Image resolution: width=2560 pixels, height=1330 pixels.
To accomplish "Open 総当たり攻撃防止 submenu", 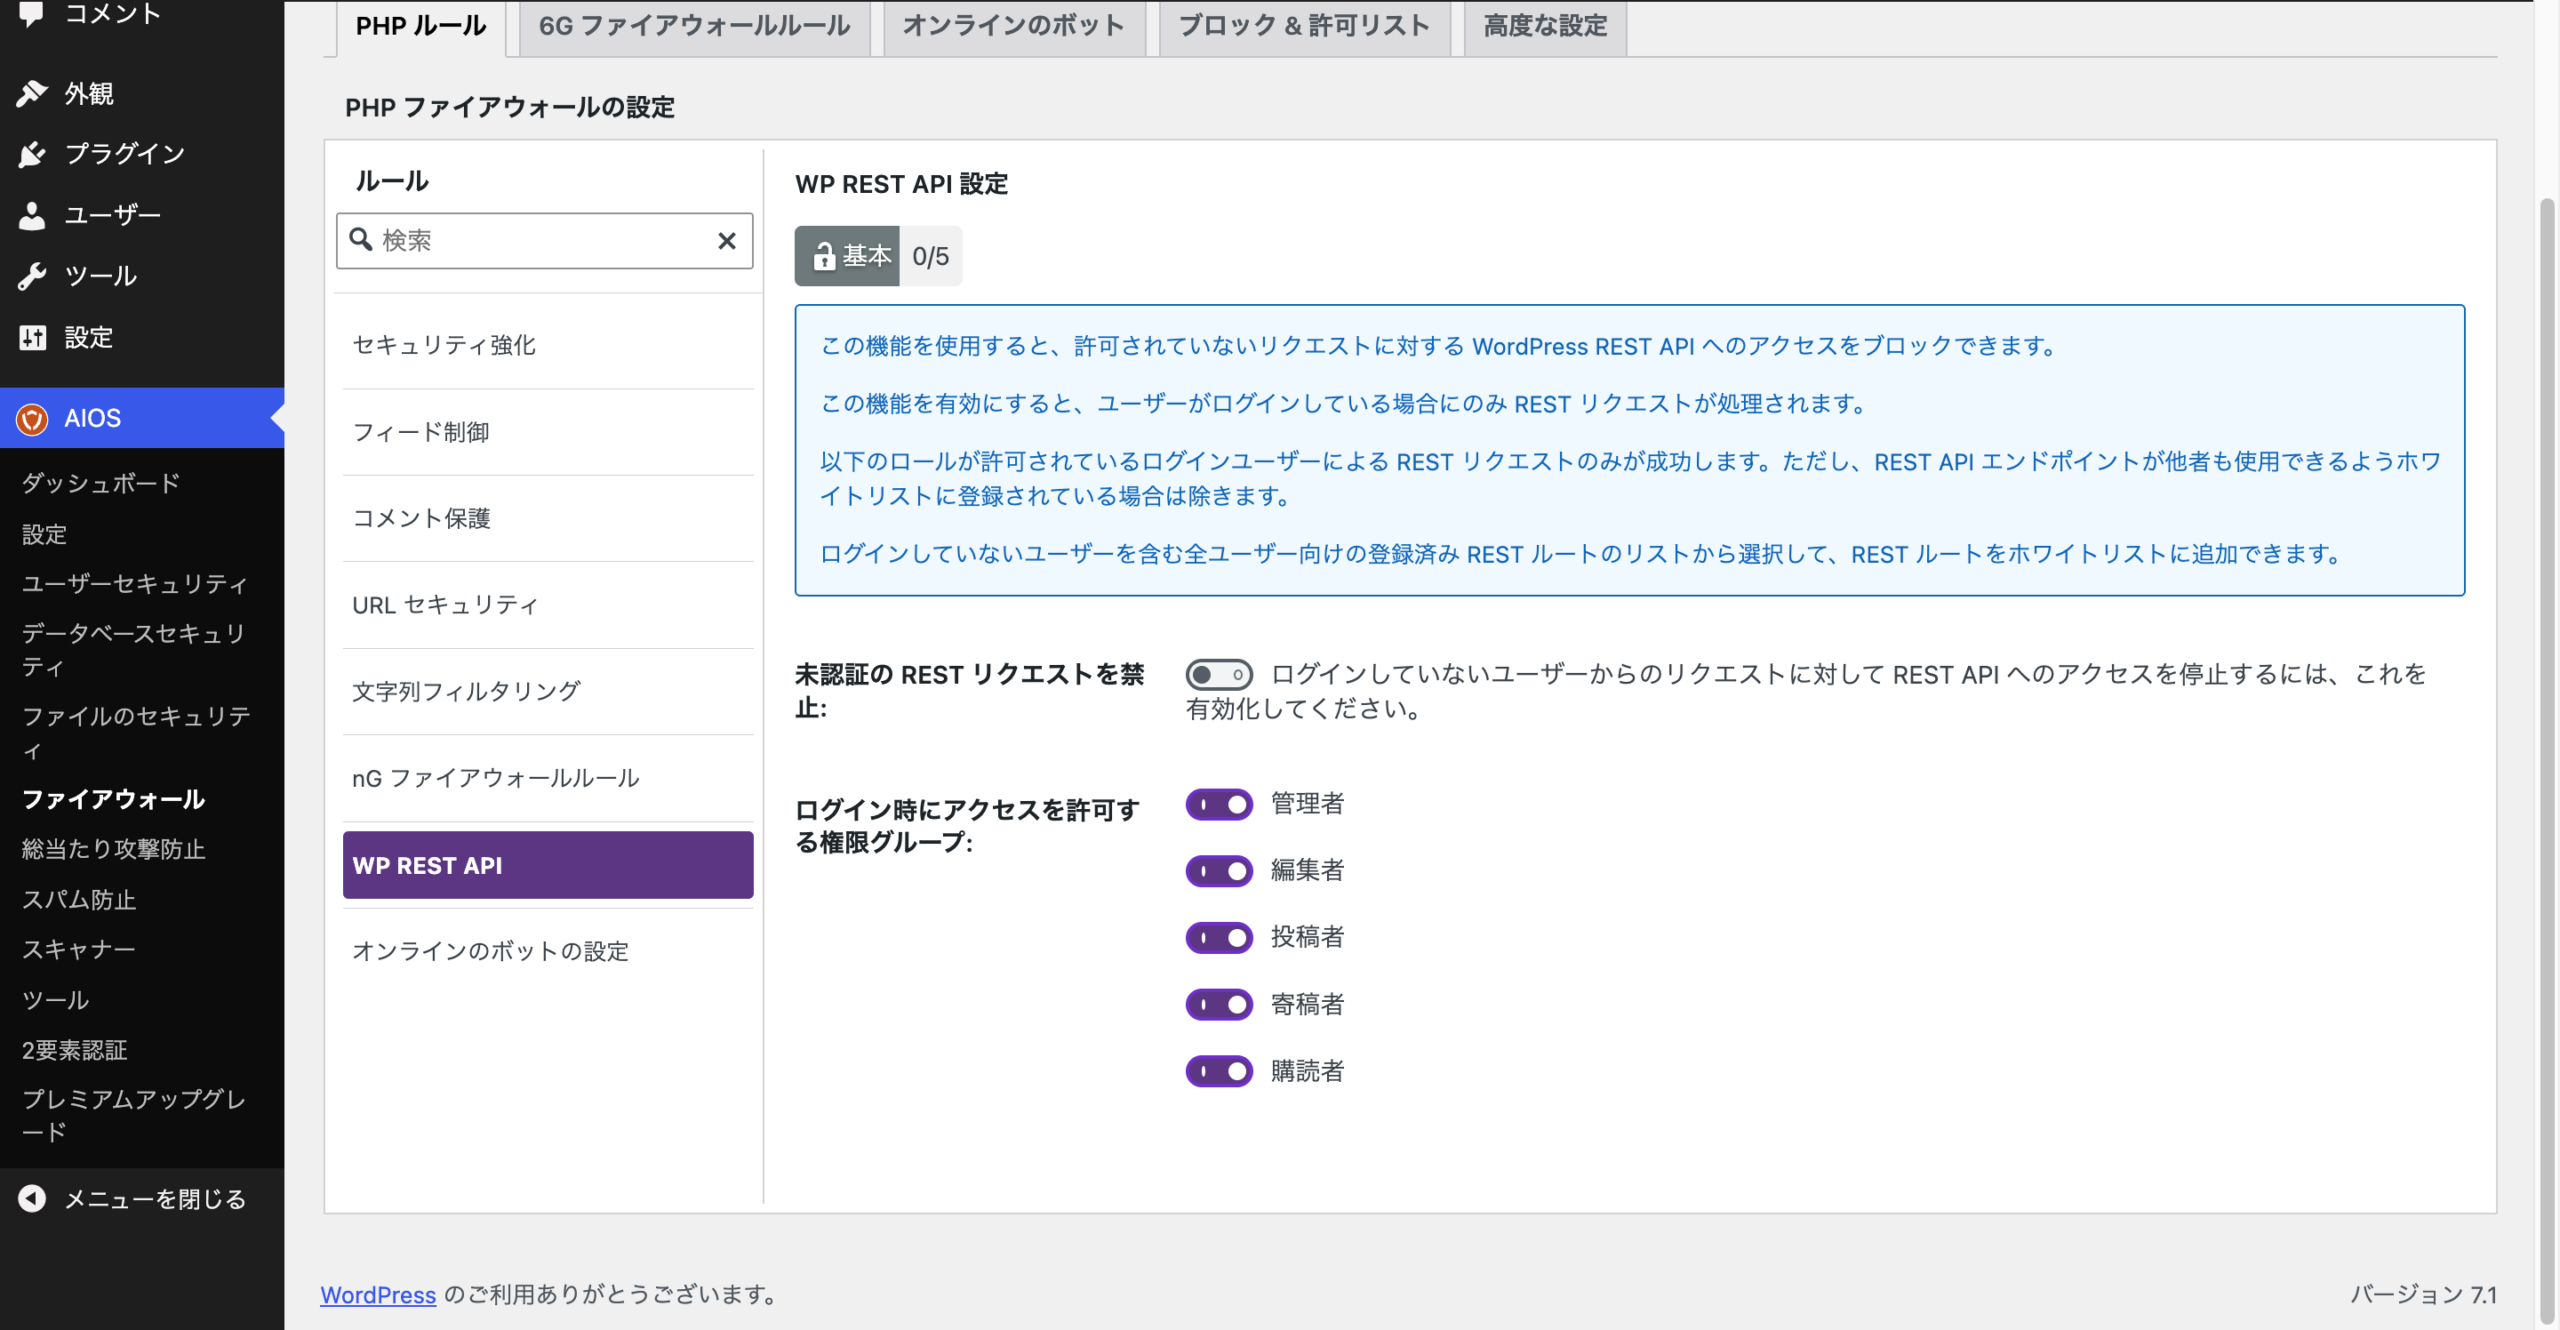I will (x=113, y=849).
